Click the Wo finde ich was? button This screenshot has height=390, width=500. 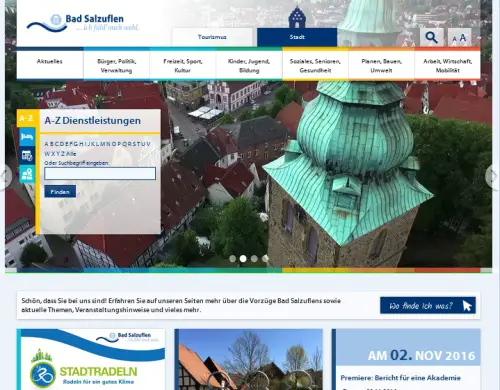tap(428, 305)
